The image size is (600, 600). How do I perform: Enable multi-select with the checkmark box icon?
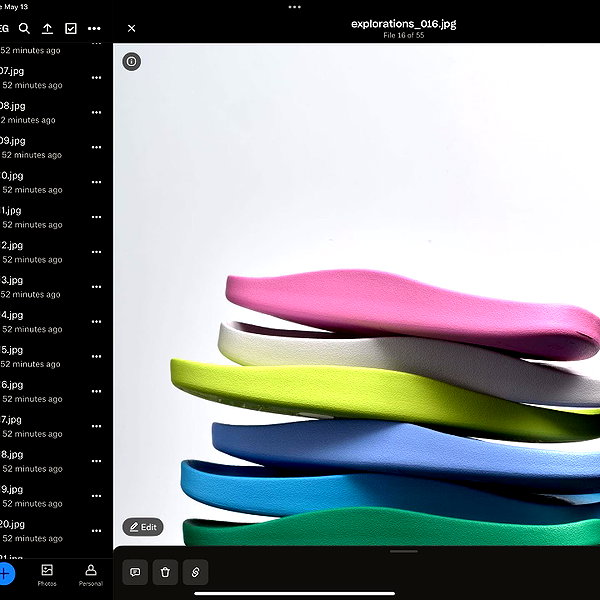click(71, 28)
